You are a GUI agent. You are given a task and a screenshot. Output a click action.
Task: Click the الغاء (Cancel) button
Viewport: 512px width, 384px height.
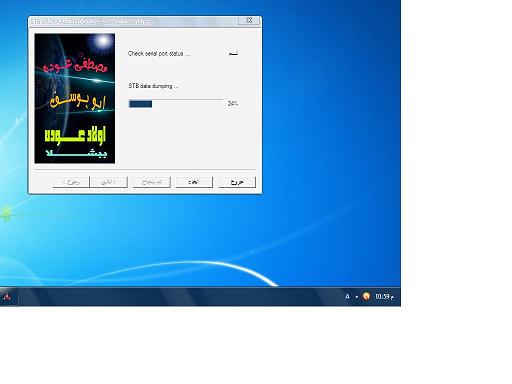coord(194,182)
